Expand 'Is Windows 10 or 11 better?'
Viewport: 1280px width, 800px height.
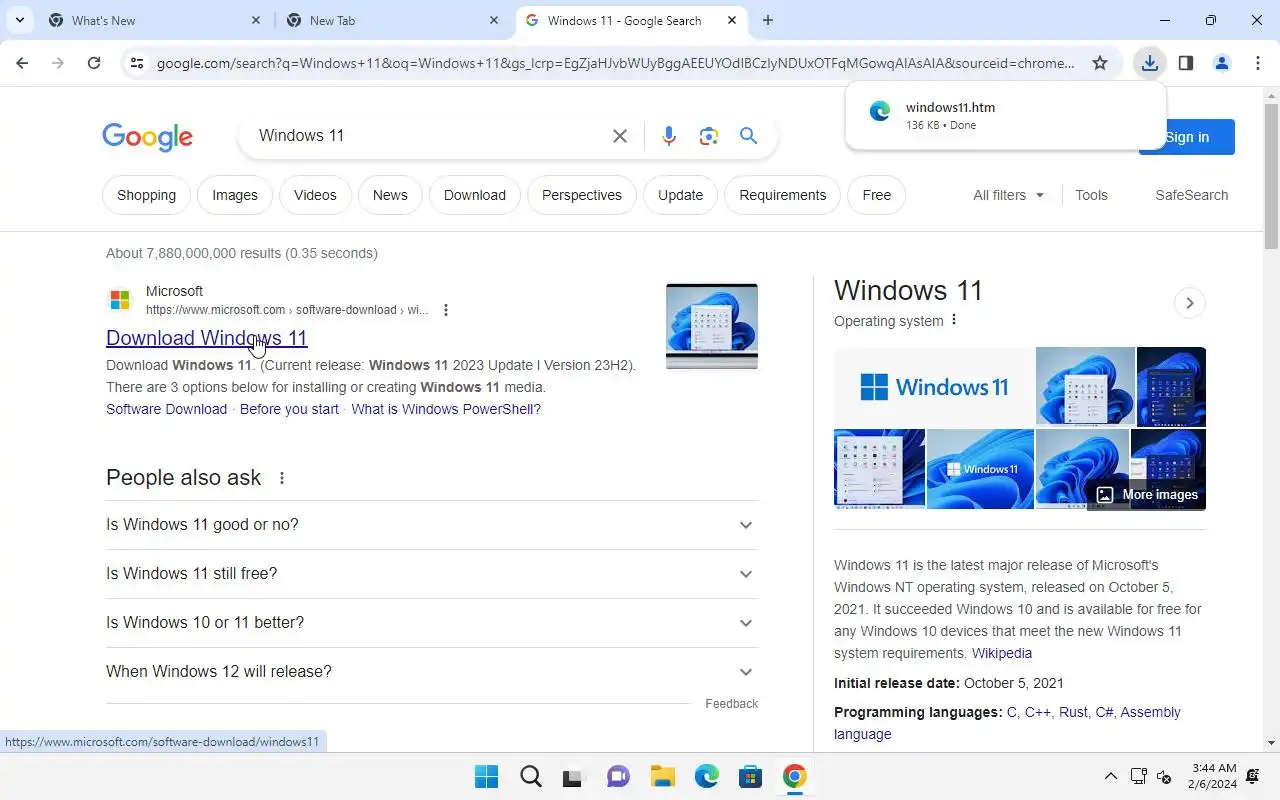pyautogui.click(x=432, y=623)
